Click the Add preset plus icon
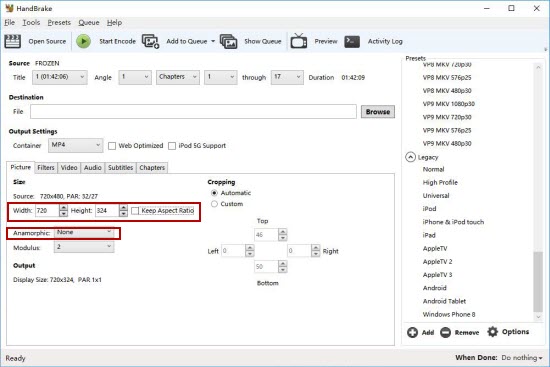 (x=412, y=332)
